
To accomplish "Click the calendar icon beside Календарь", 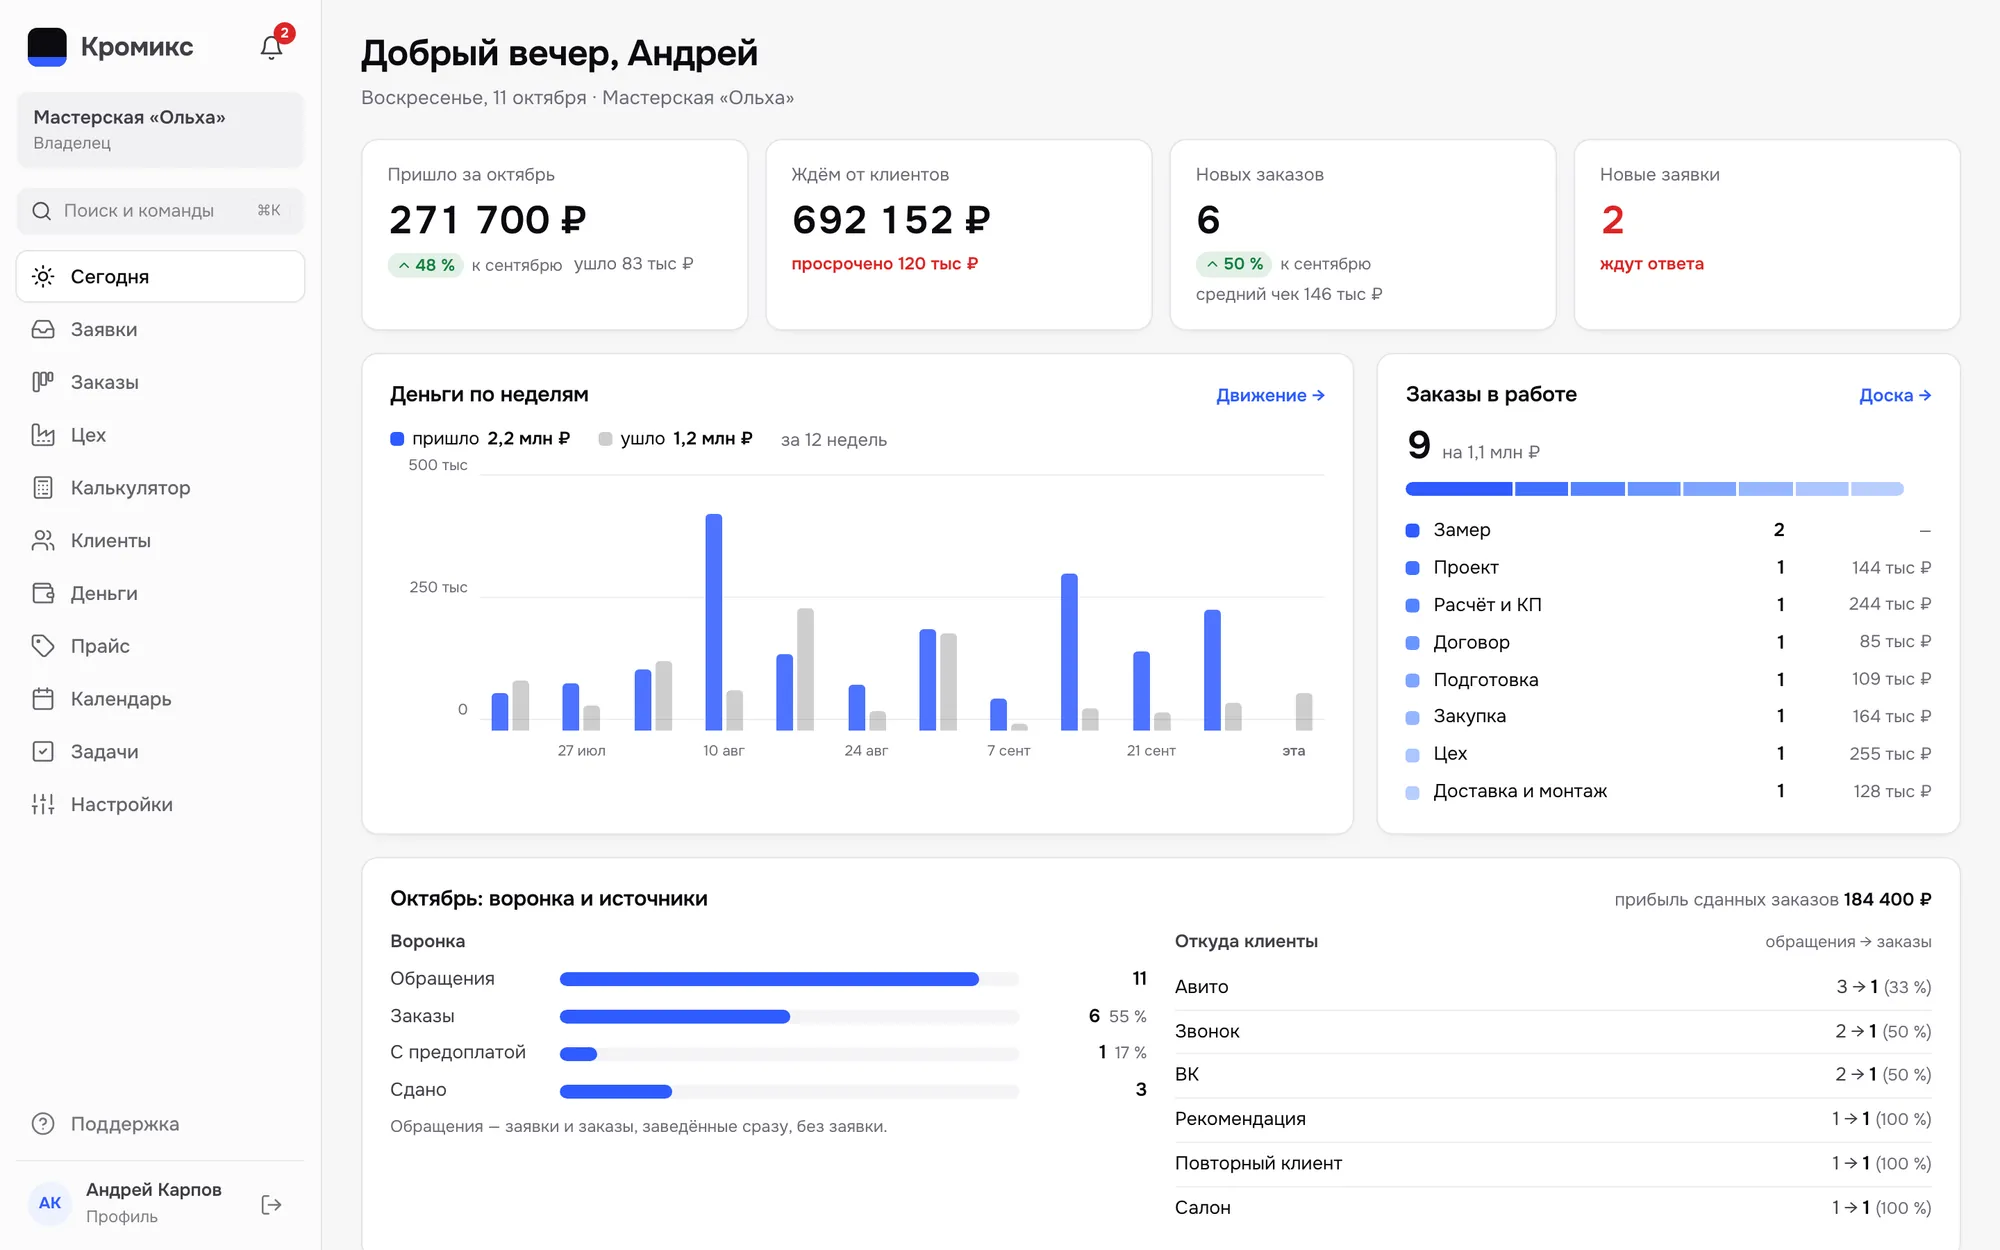I will tap(43, 699).
